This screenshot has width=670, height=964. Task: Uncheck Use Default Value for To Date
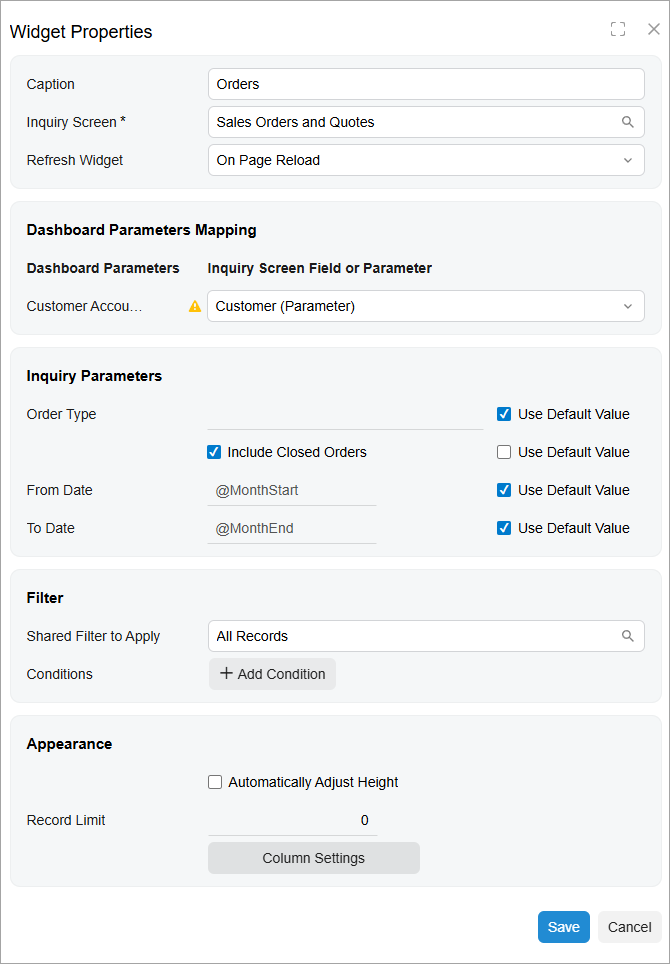[x=504, y=528]
